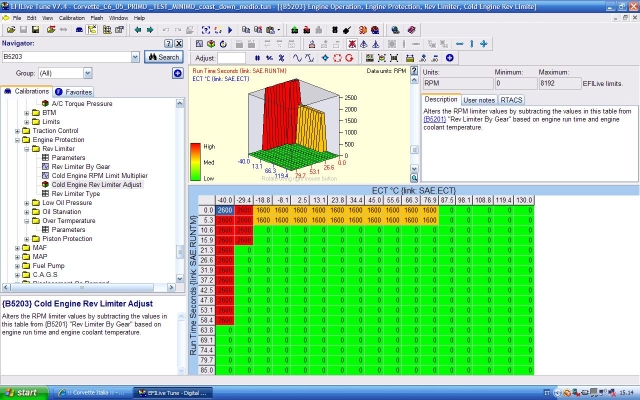Click the percent adjust icon beside Adjust field
The height and width of the screenshot is (400, 640).
tap(281, 58)
